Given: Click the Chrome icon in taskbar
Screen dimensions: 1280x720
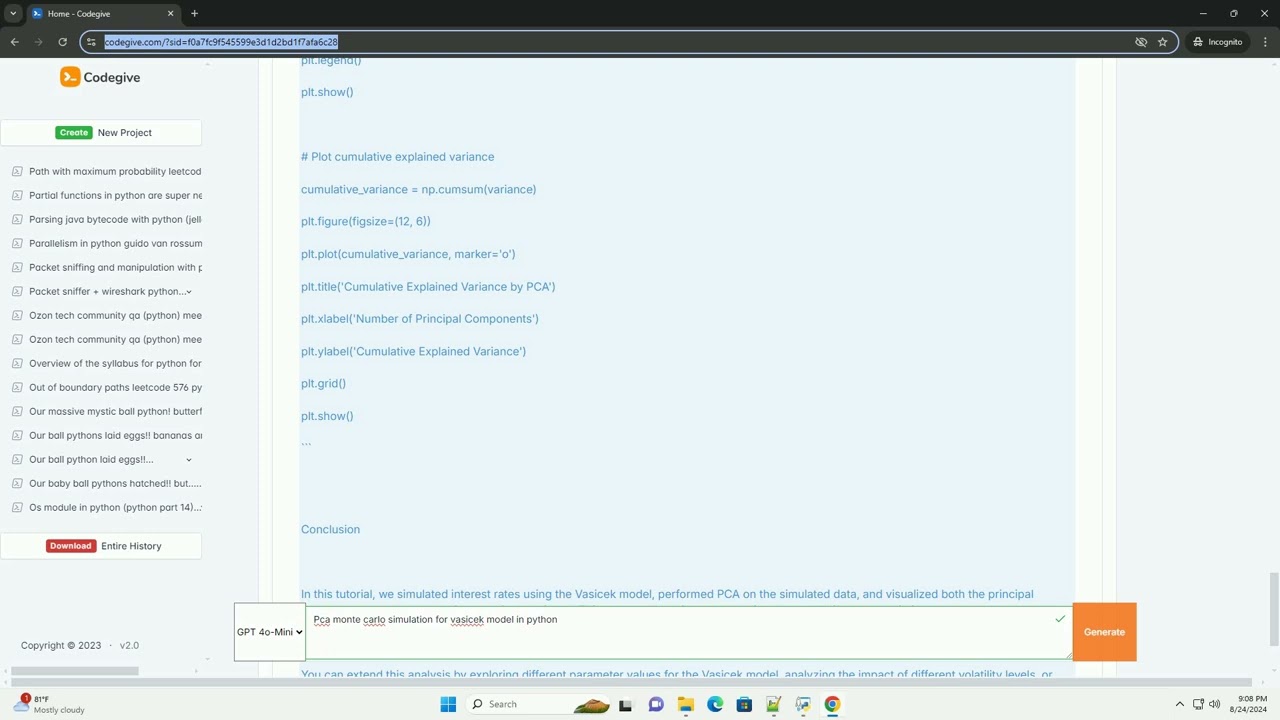Looking at the screenshot, I should point(832,704).
